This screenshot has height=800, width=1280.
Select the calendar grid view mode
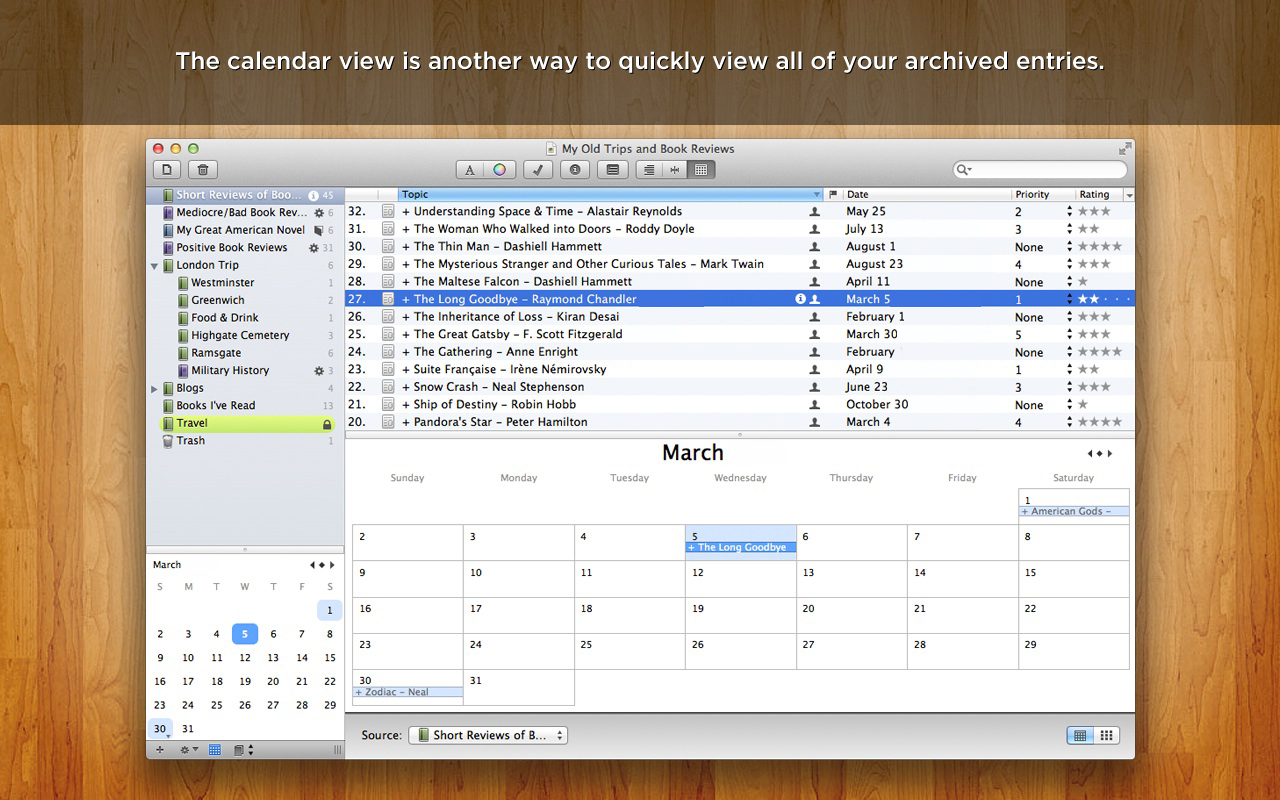pos(701,170)
